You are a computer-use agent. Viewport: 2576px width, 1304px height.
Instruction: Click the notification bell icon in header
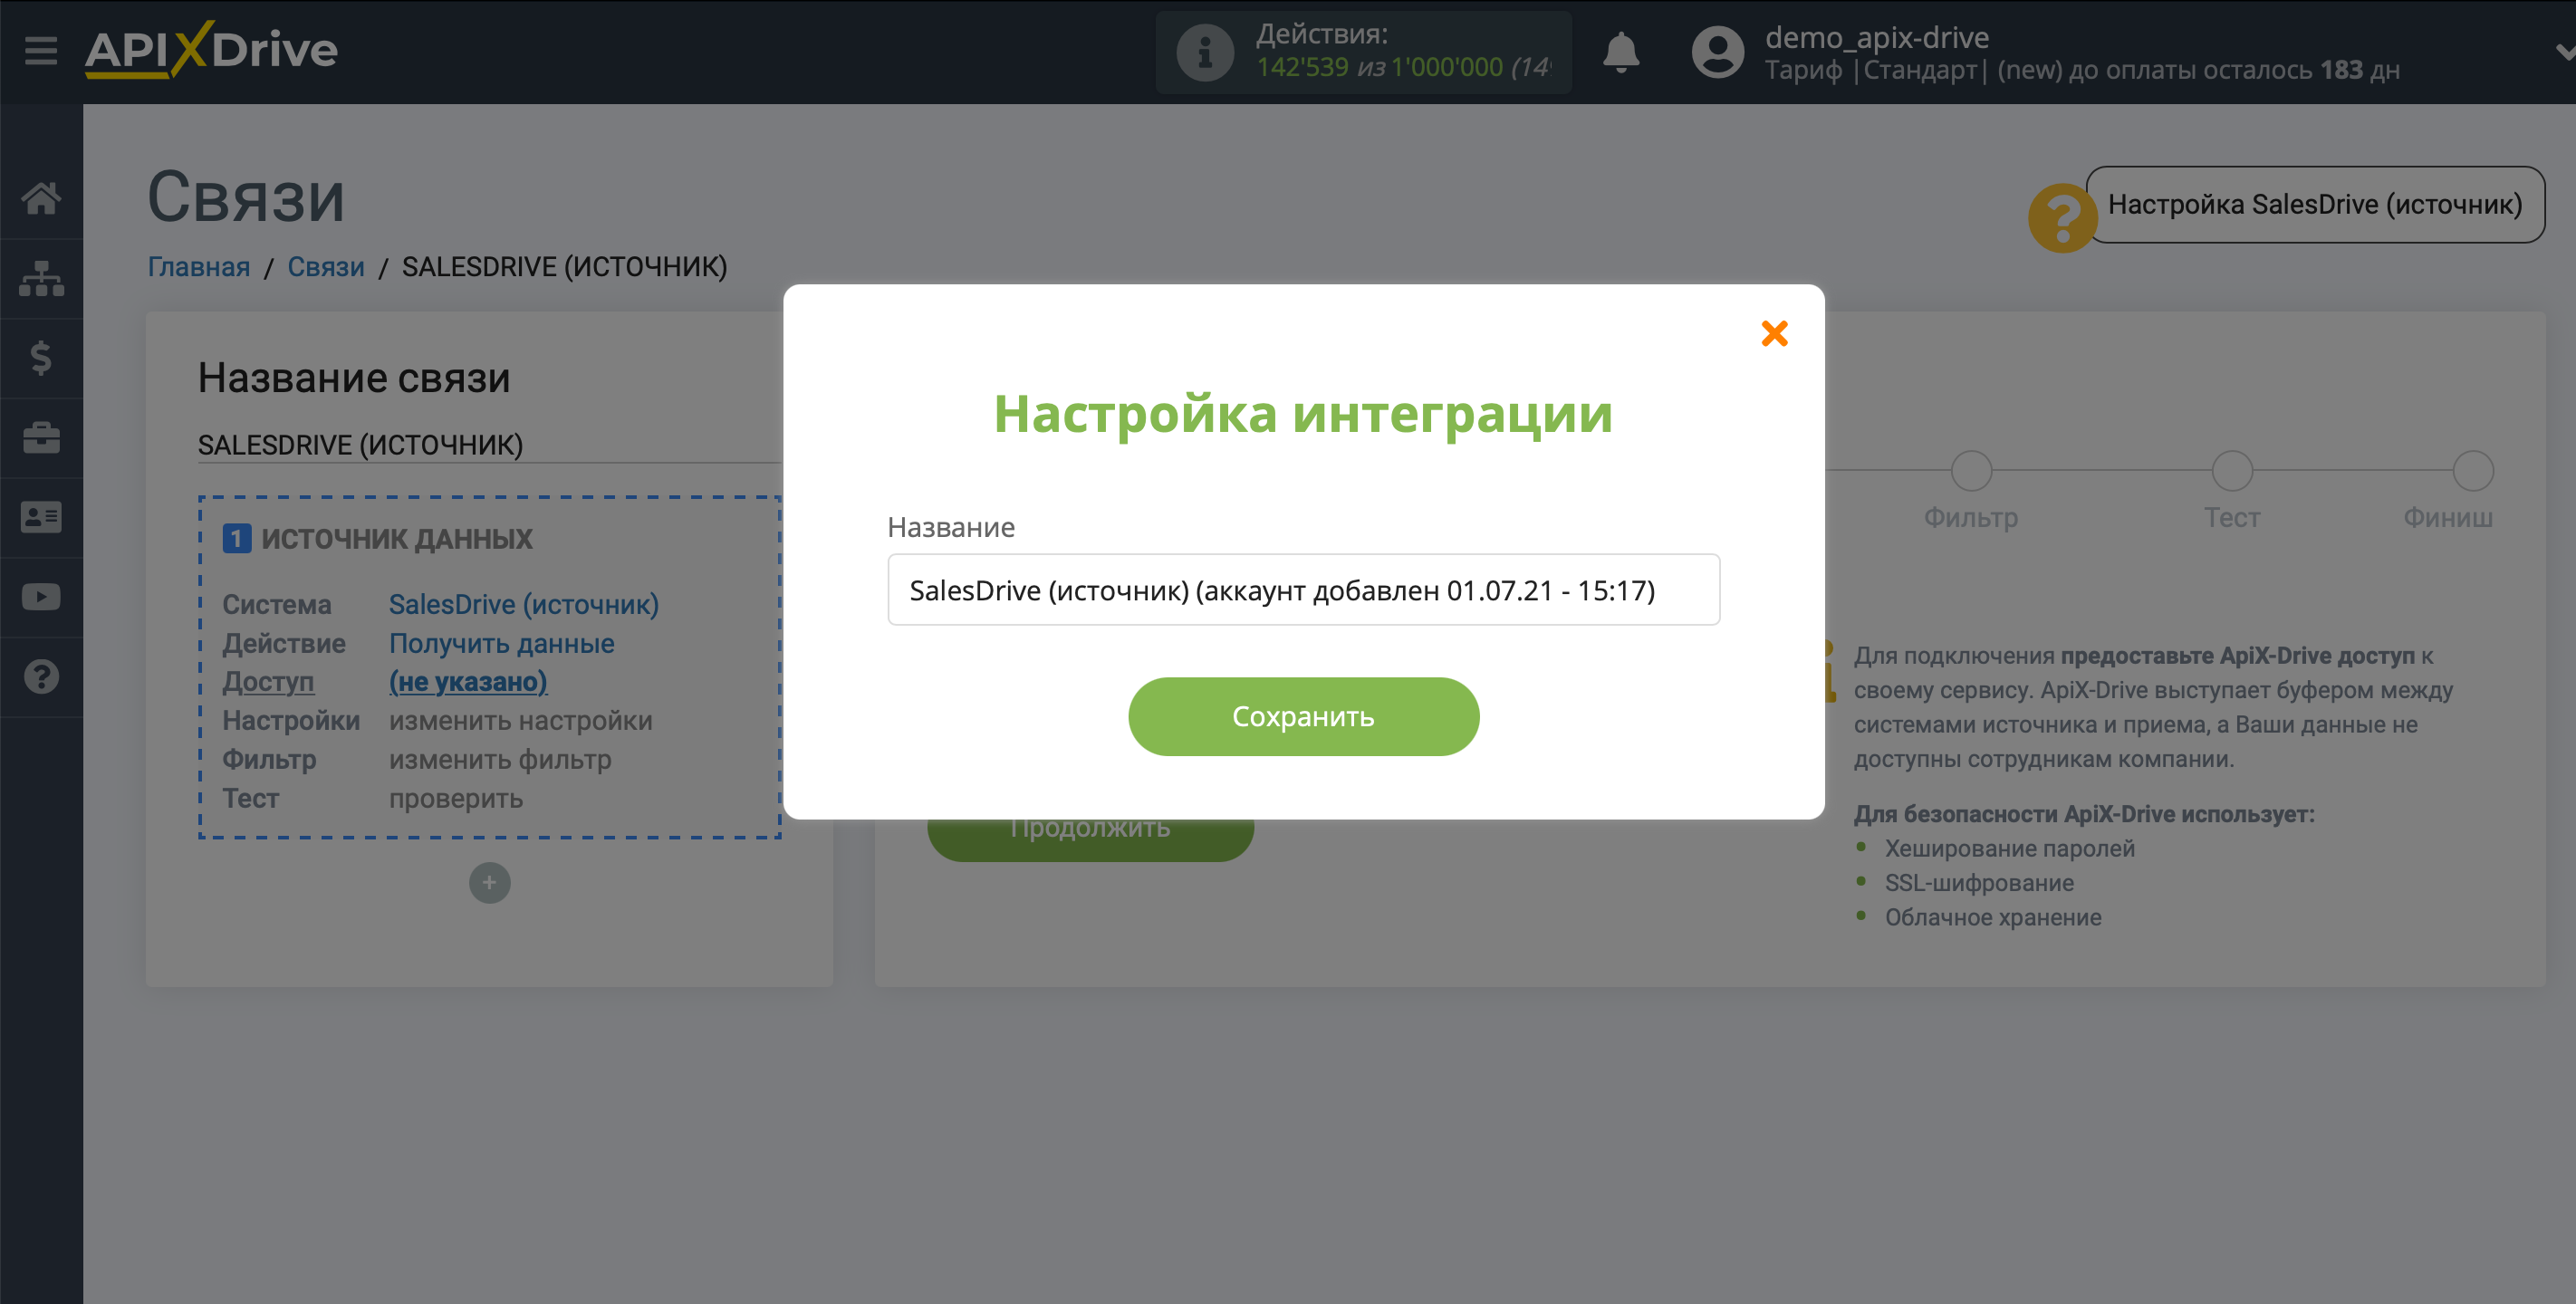pos(1621,50)
